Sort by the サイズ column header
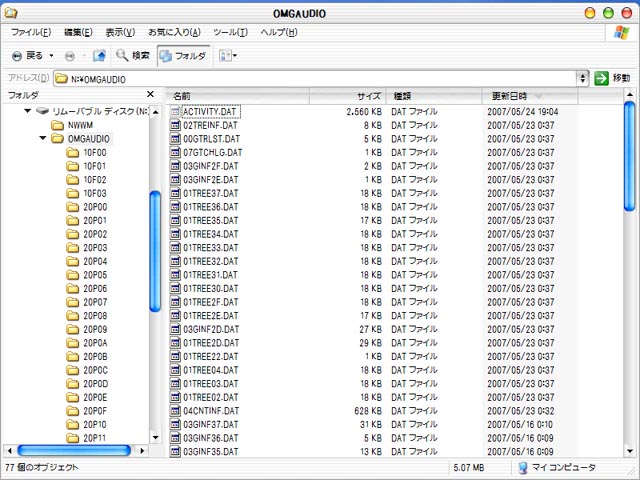This screenshot has height=480, width=640. pyautogui.click(x=348, y=96)
